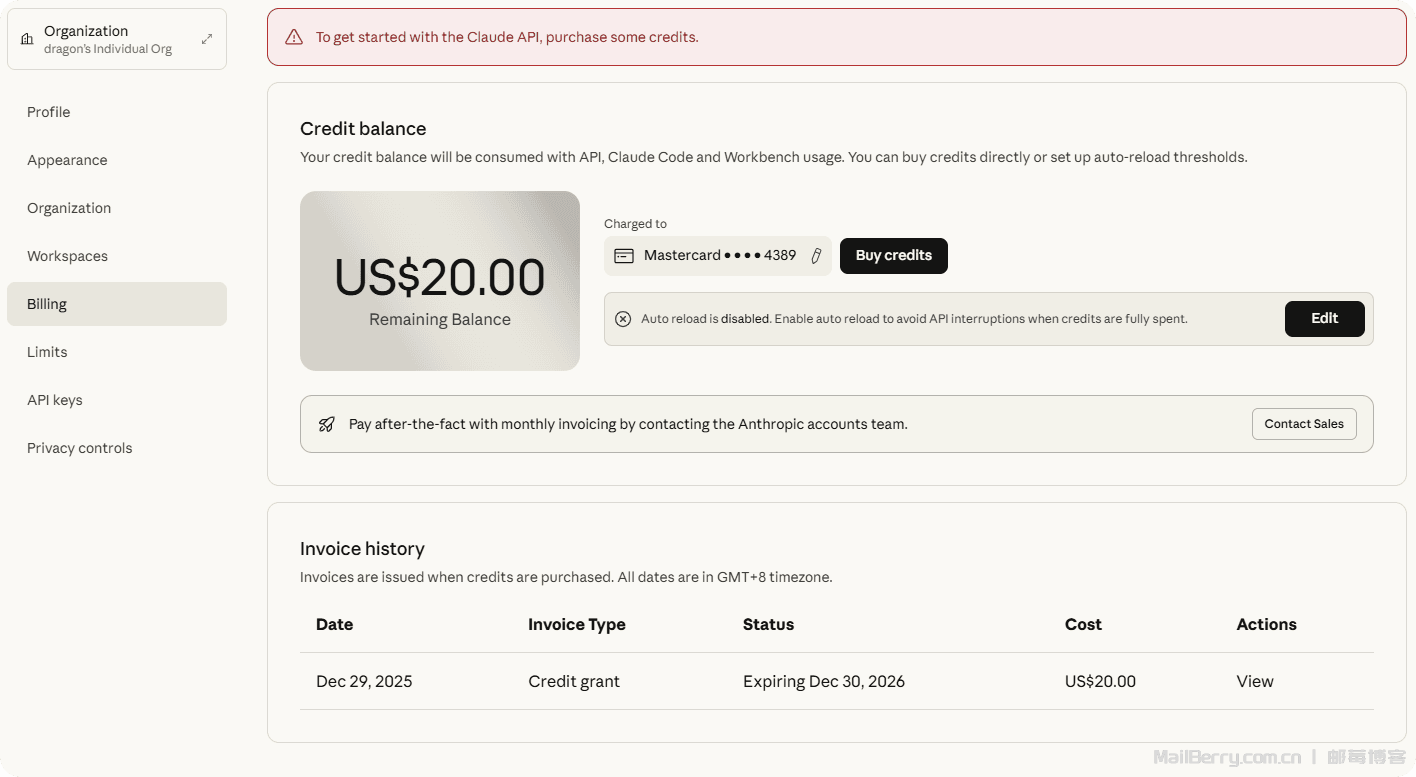Click the disabled X icon for auto reload
The width and height of the screenshot is (1416, 777).
623,319
